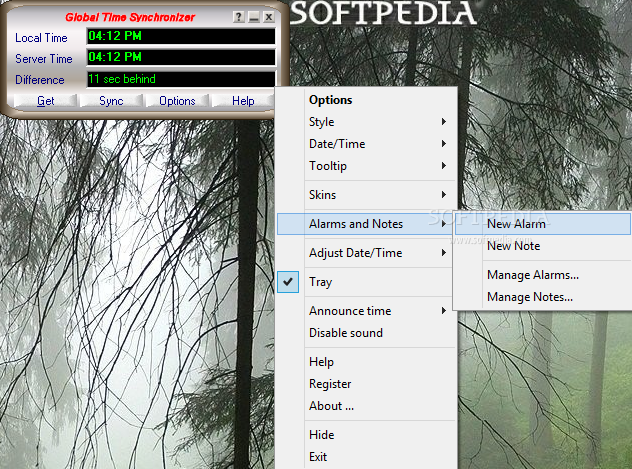Close the Global Time Synchronizer window
This screenshot has height=469, width=632.
(x=269, y=17)
